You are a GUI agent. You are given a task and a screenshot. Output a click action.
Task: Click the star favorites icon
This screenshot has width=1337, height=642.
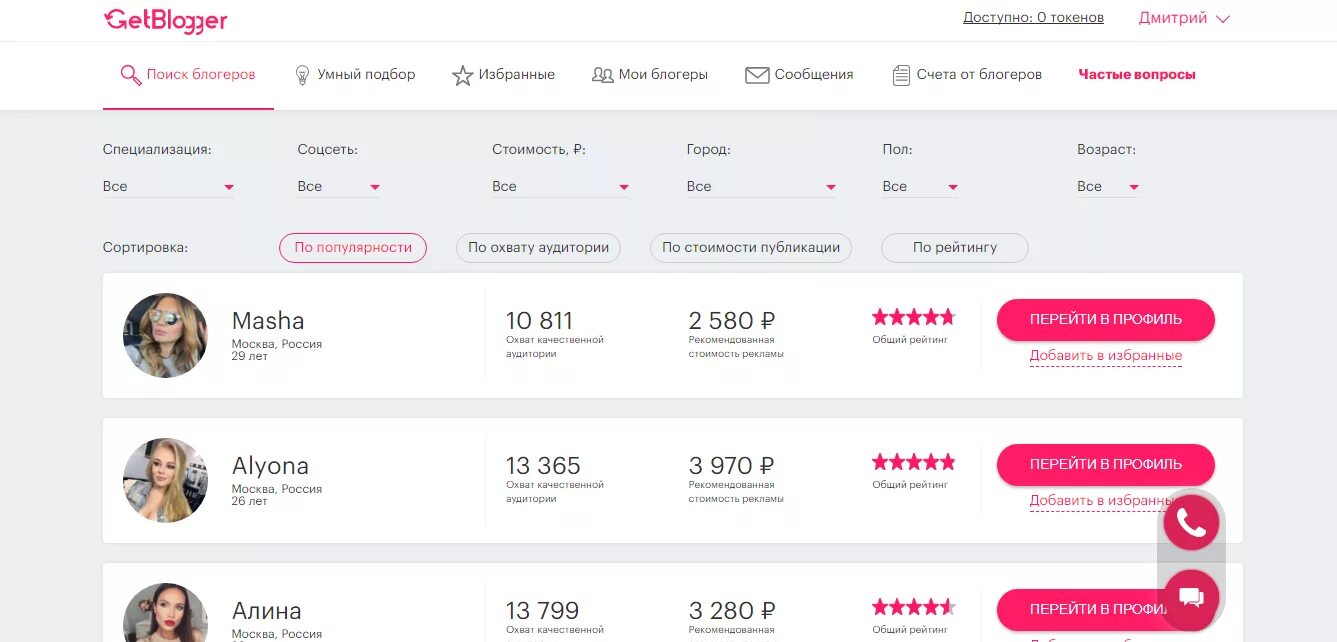pos(462,75)
